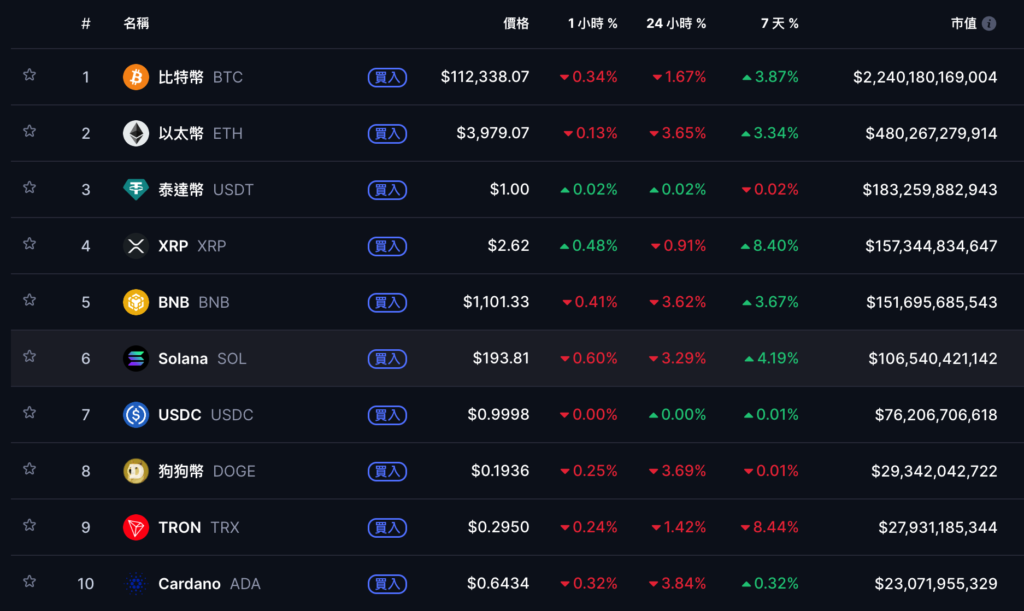Viewport: 1024px width, 611px height.
Task: Click the Bitcoin orange logo icon
Action: coord(136,77)
